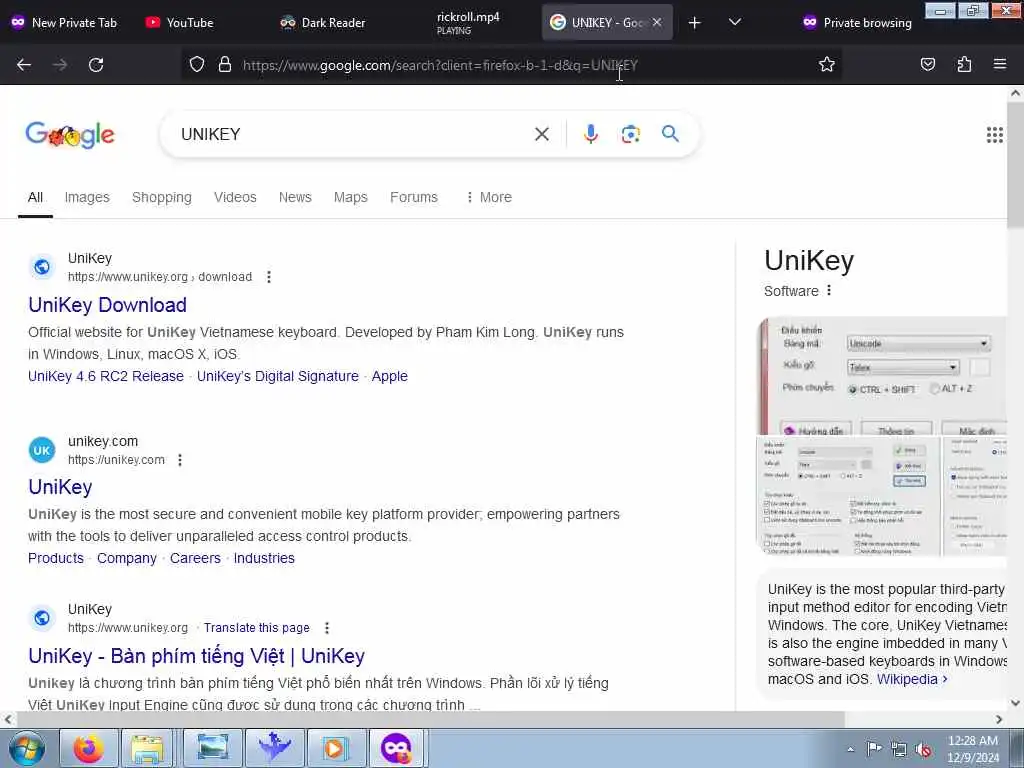
Task: Click the action center flag tray icon
Action: tap(874, 750)
